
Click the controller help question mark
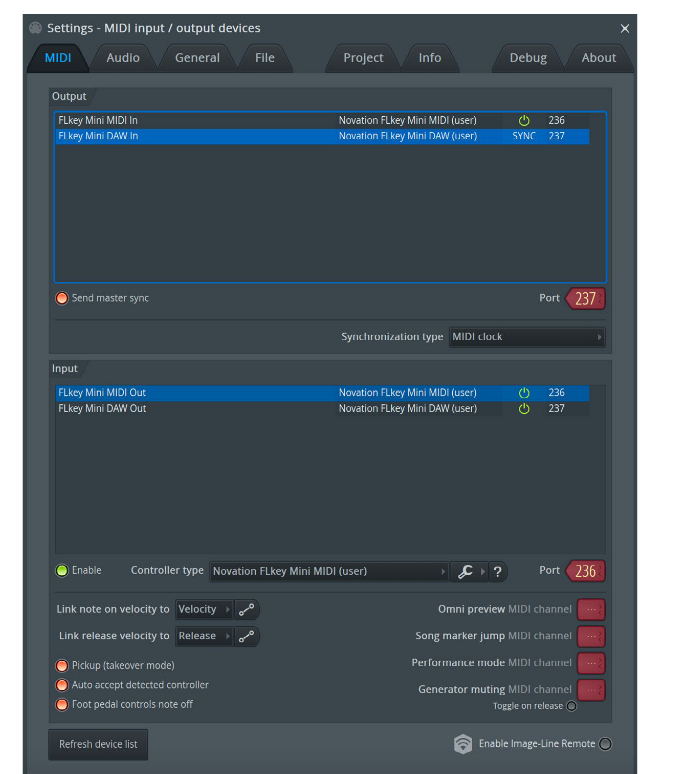pos(497,572)
